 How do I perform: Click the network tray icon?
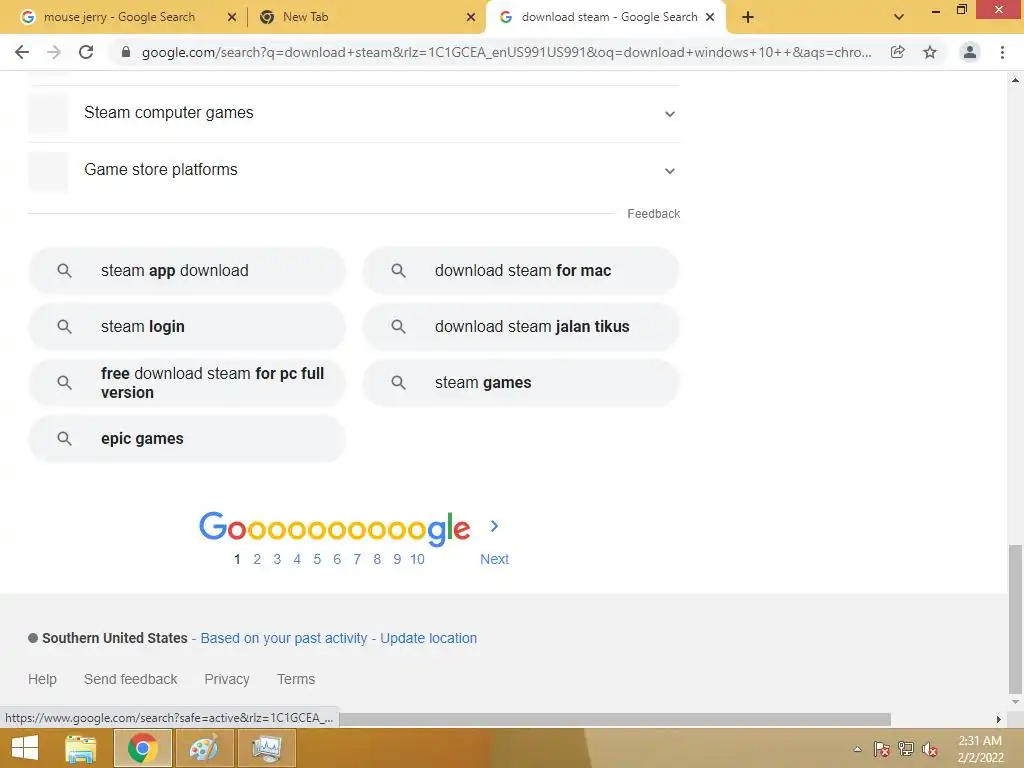(906, 749)
